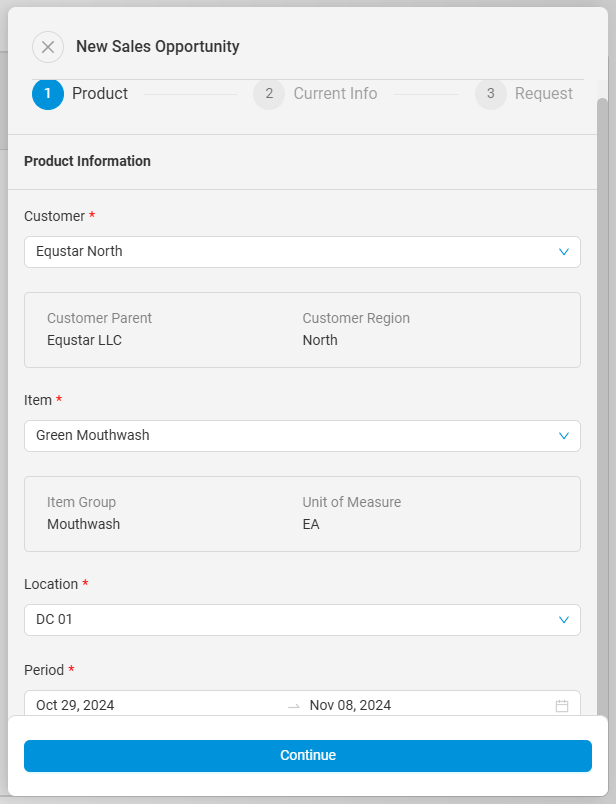Image resolution: width=616 pixels, height=804 pixels.
Task: Go to the Request step
Action: pos(543,94)
